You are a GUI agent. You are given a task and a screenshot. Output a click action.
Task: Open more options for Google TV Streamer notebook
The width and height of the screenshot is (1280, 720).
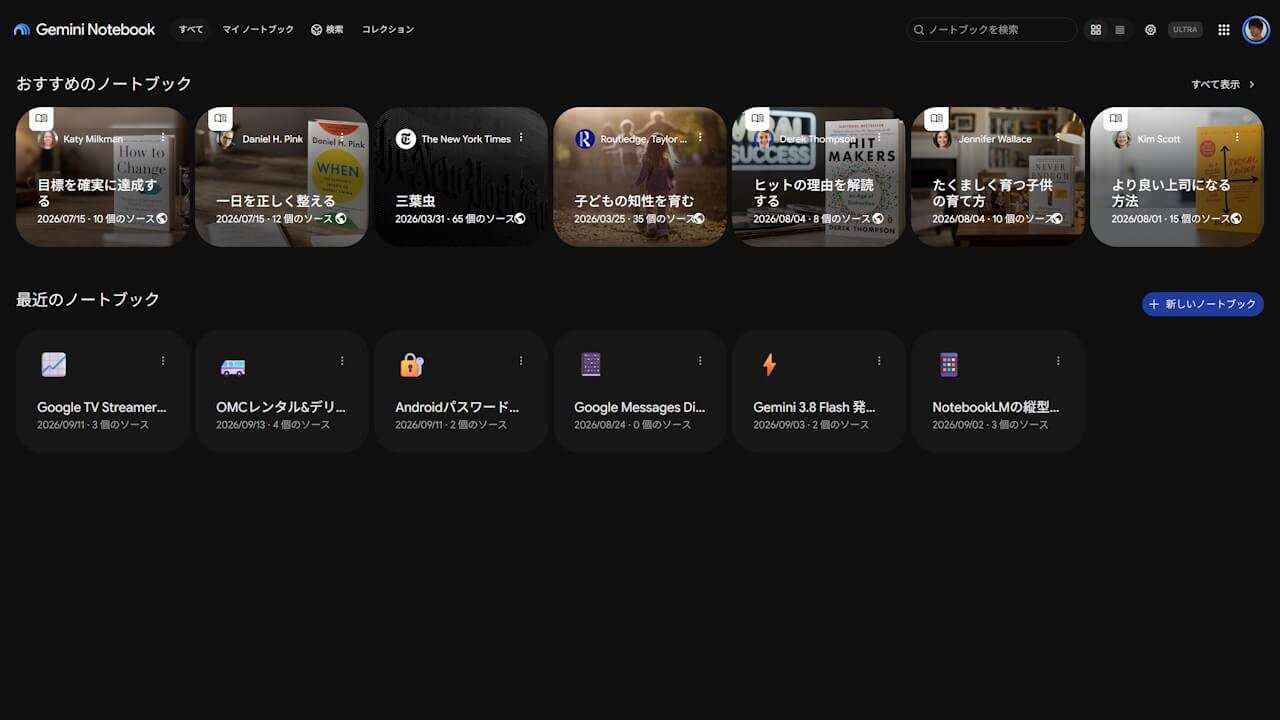[x=163, y=361]
